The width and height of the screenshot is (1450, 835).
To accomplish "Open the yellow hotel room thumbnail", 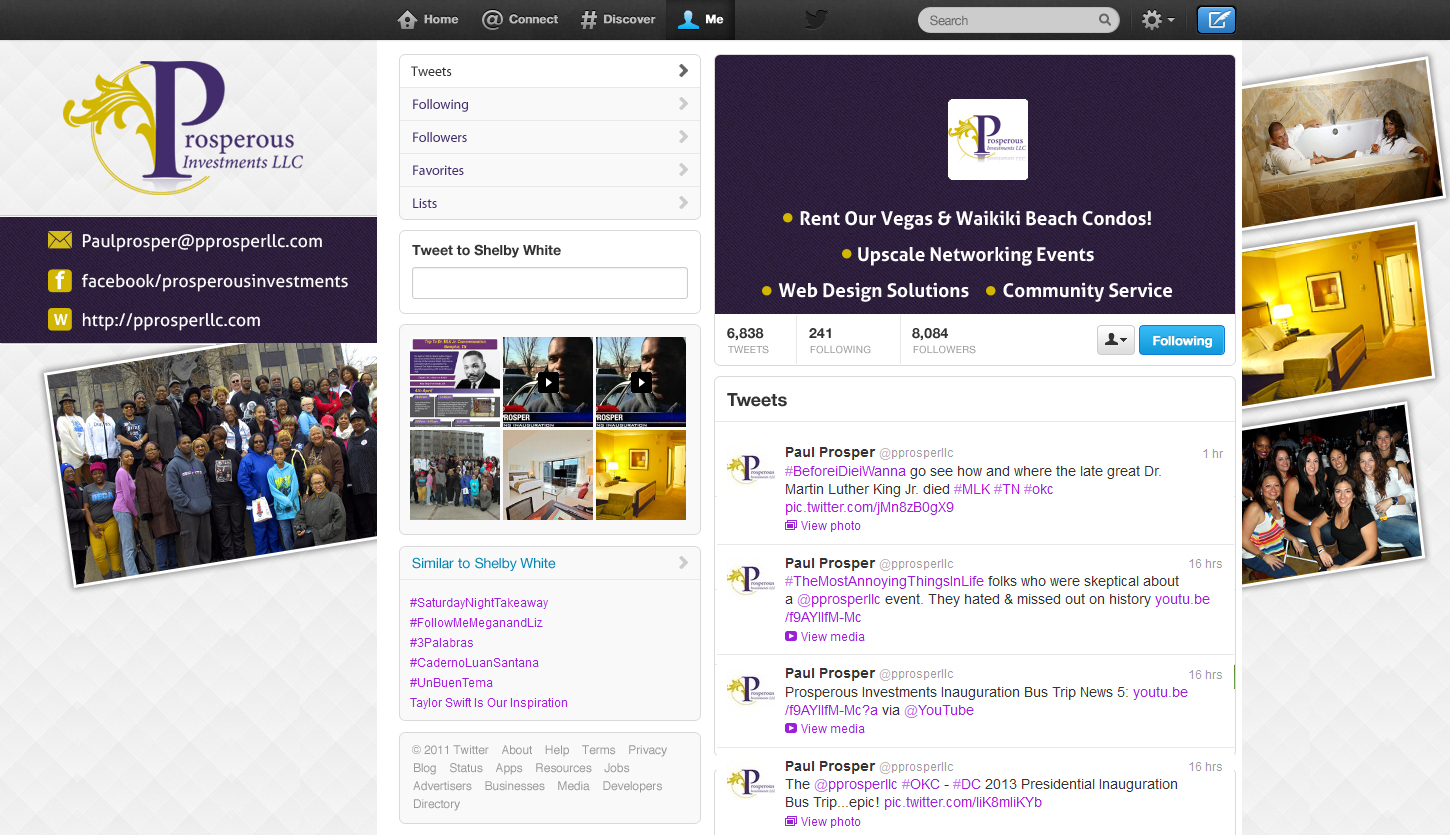I will pos(640,475).
